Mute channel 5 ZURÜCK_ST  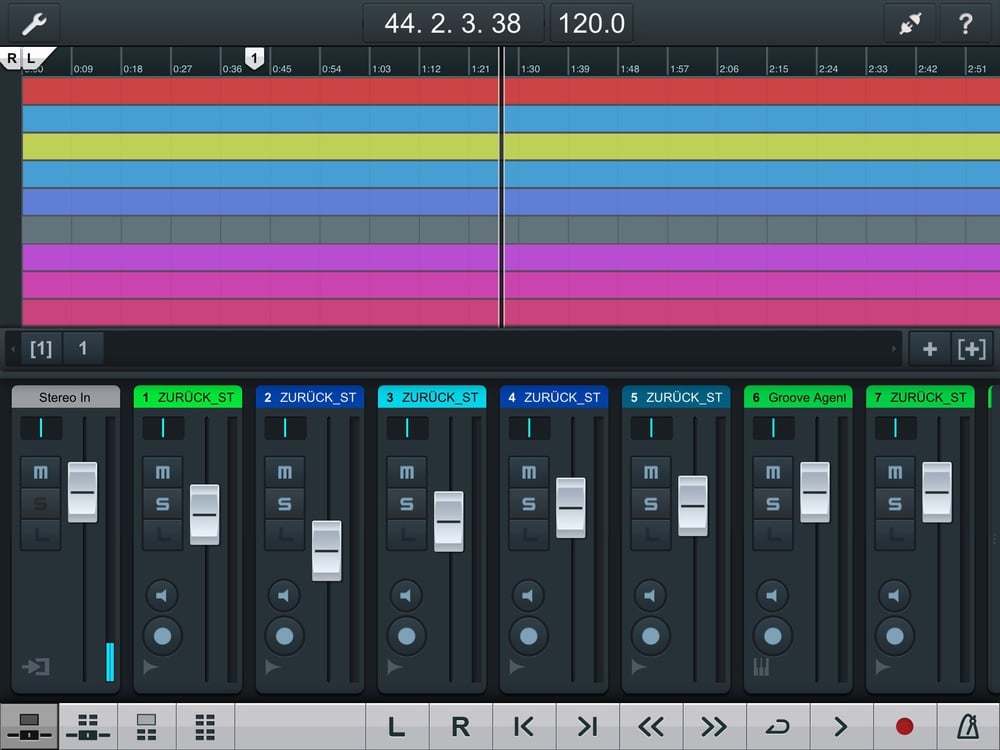pos(651,473)
